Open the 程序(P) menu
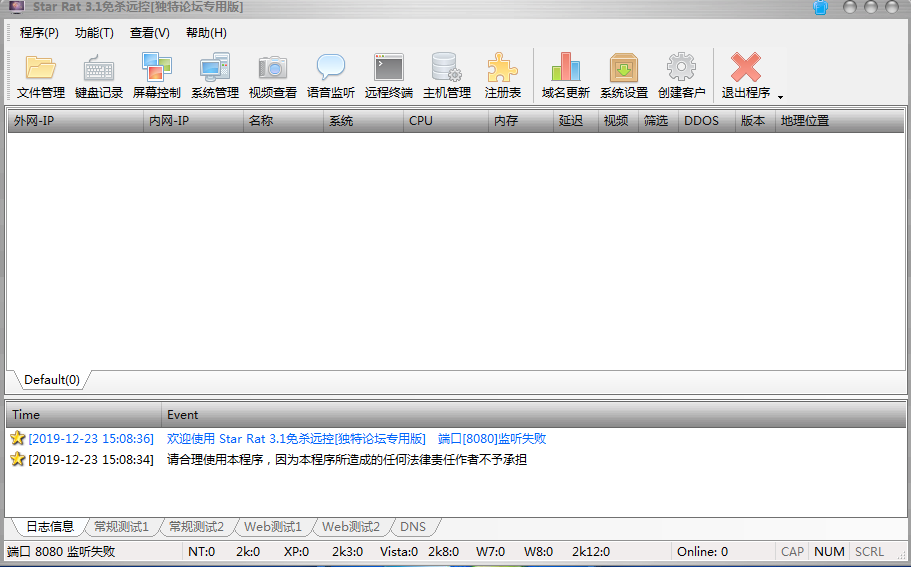911x567 pixels. click(39, 33)
